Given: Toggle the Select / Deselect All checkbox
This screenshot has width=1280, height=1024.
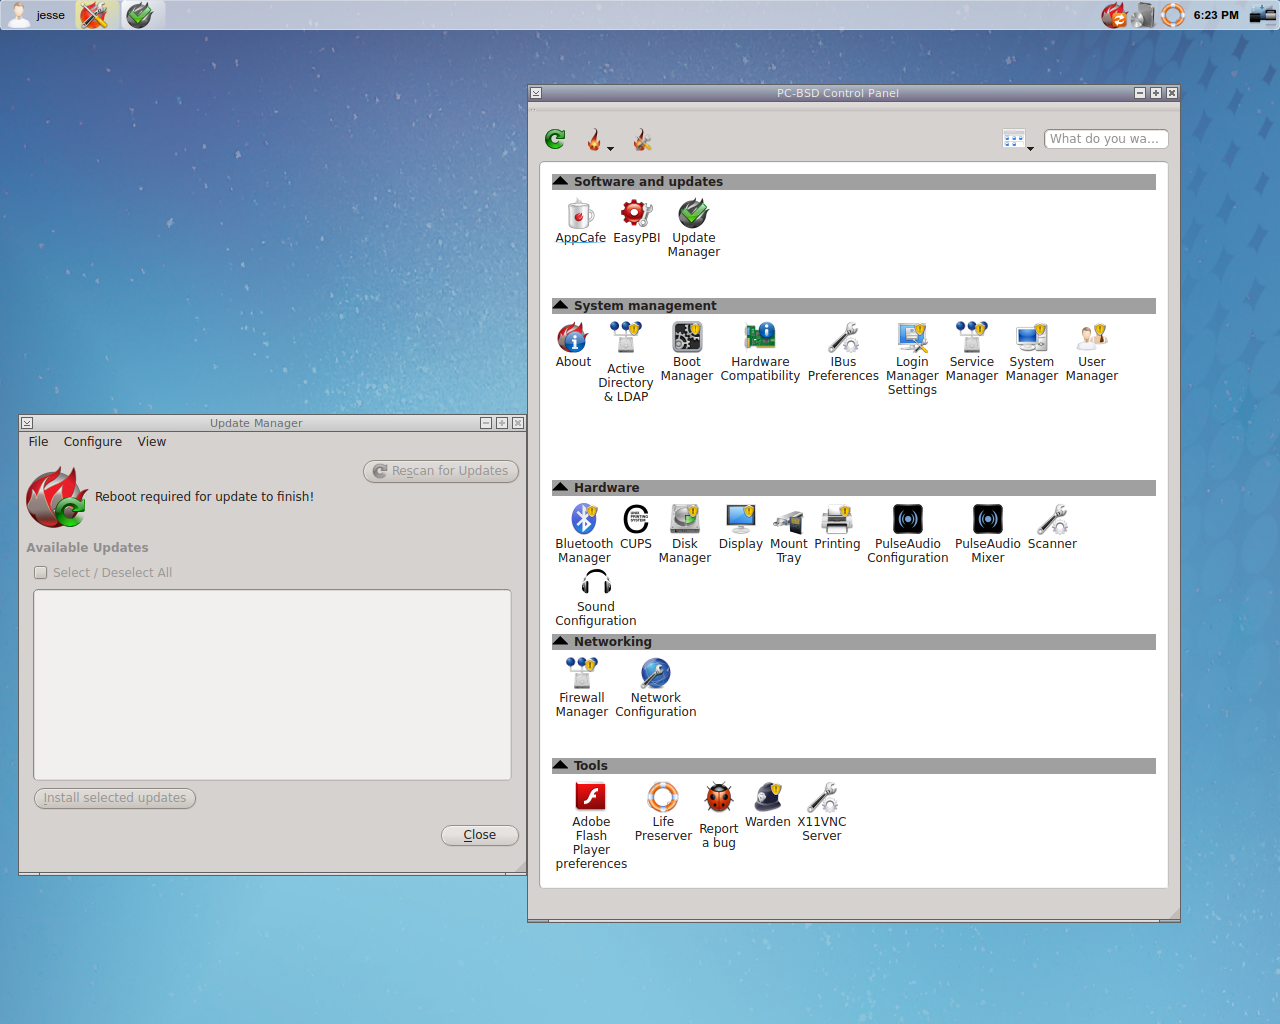Looking at the screenshot, I should [41, 573].
